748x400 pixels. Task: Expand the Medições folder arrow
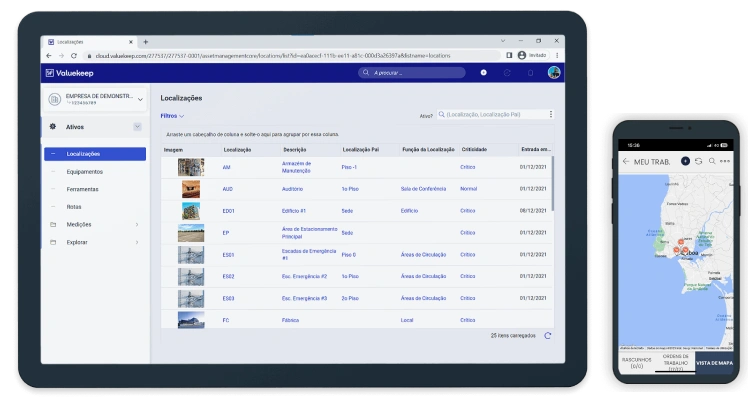[x=137, y=225]
